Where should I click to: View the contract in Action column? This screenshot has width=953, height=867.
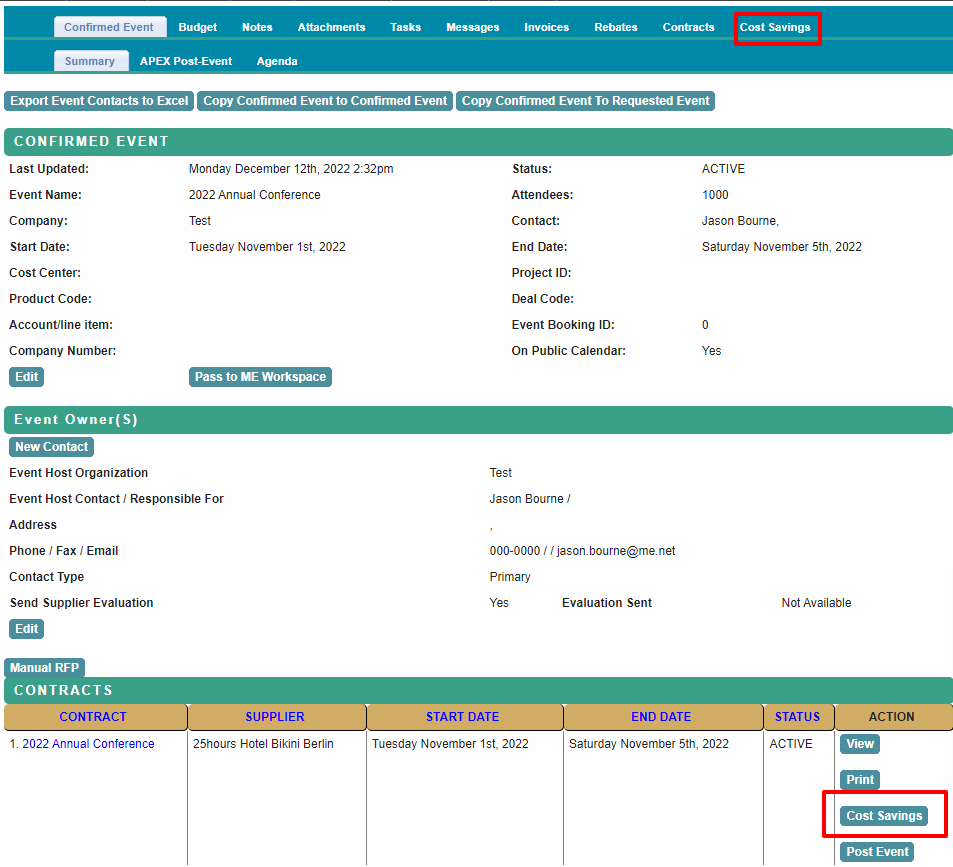tap(860, 744)
